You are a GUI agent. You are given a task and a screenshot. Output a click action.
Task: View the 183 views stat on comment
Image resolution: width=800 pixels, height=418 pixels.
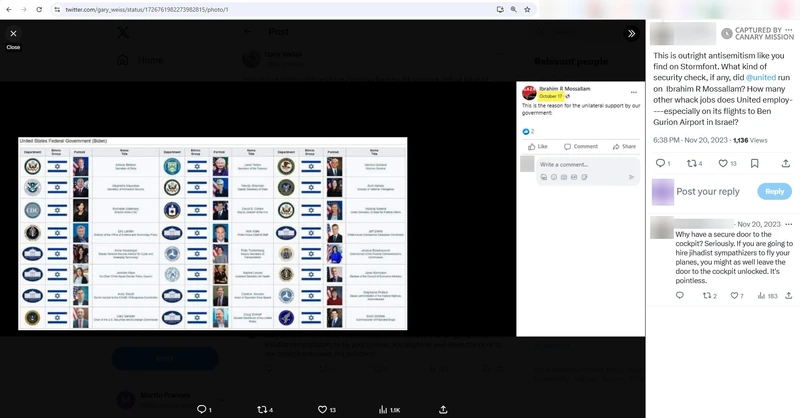[767, 296]
